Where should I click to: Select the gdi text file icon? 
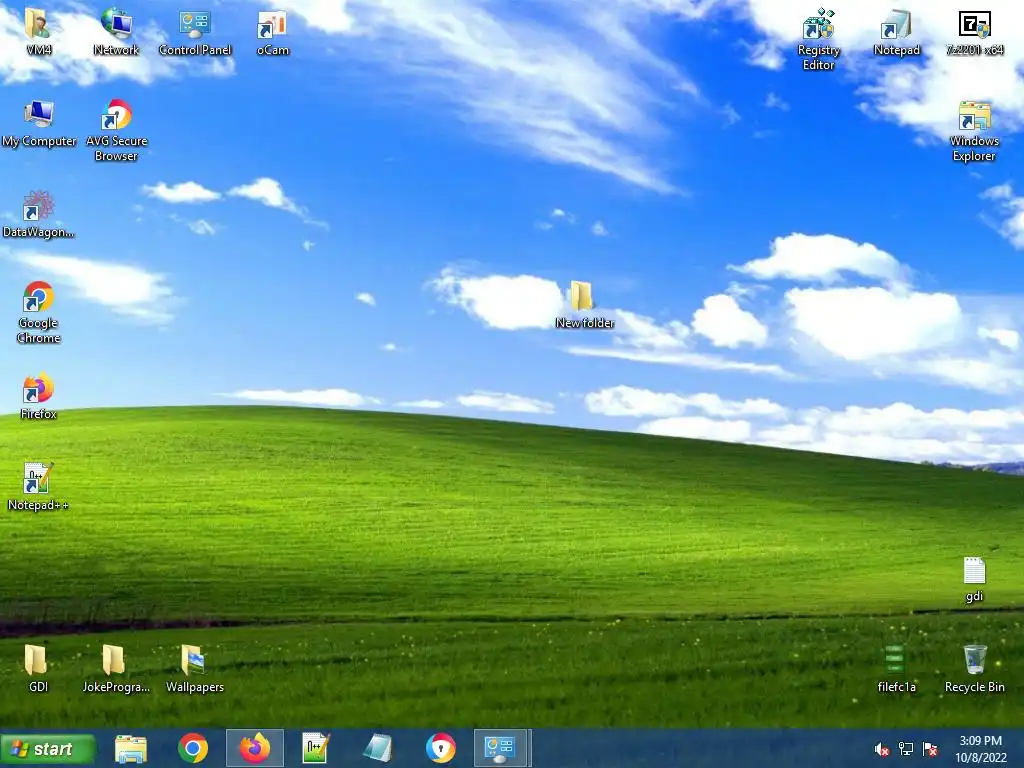coord(974,571)
